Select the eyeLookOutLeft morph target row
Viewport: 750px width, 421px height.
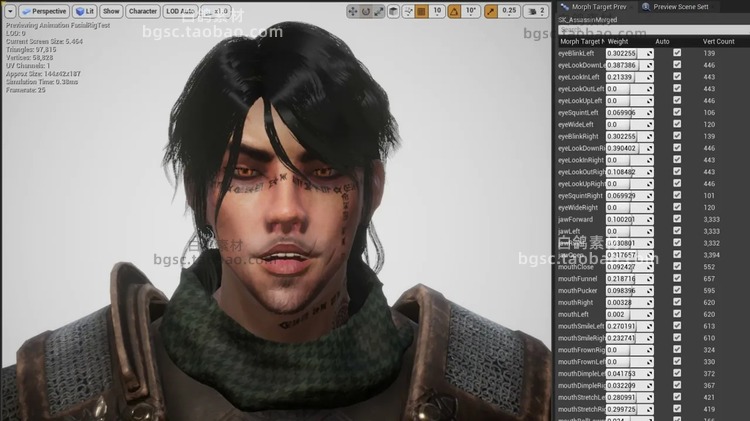point(653,89)
